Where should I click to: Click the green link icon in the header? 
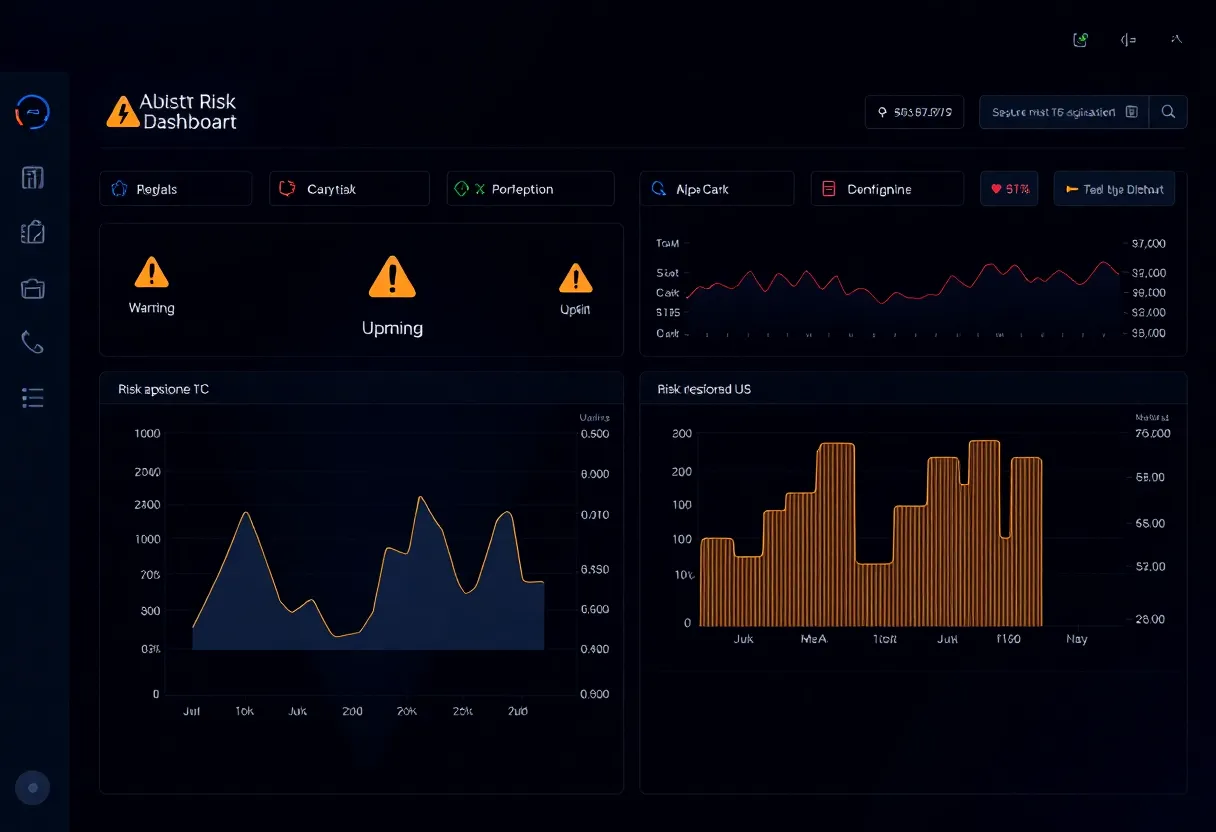(x=1080, y=39)
